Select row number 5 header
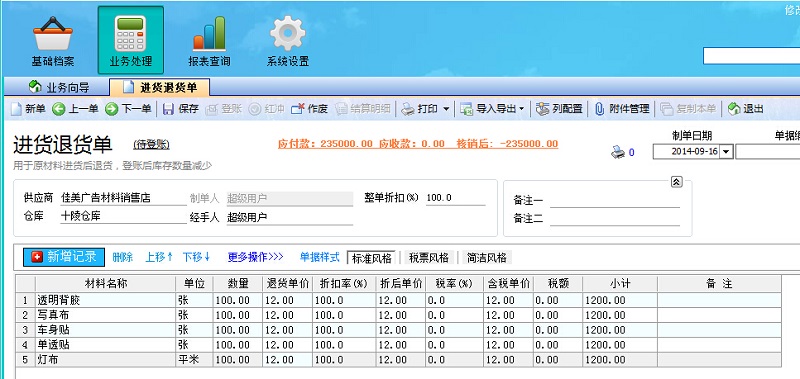This screenshot has width=800, height=379. click(25, 360)
